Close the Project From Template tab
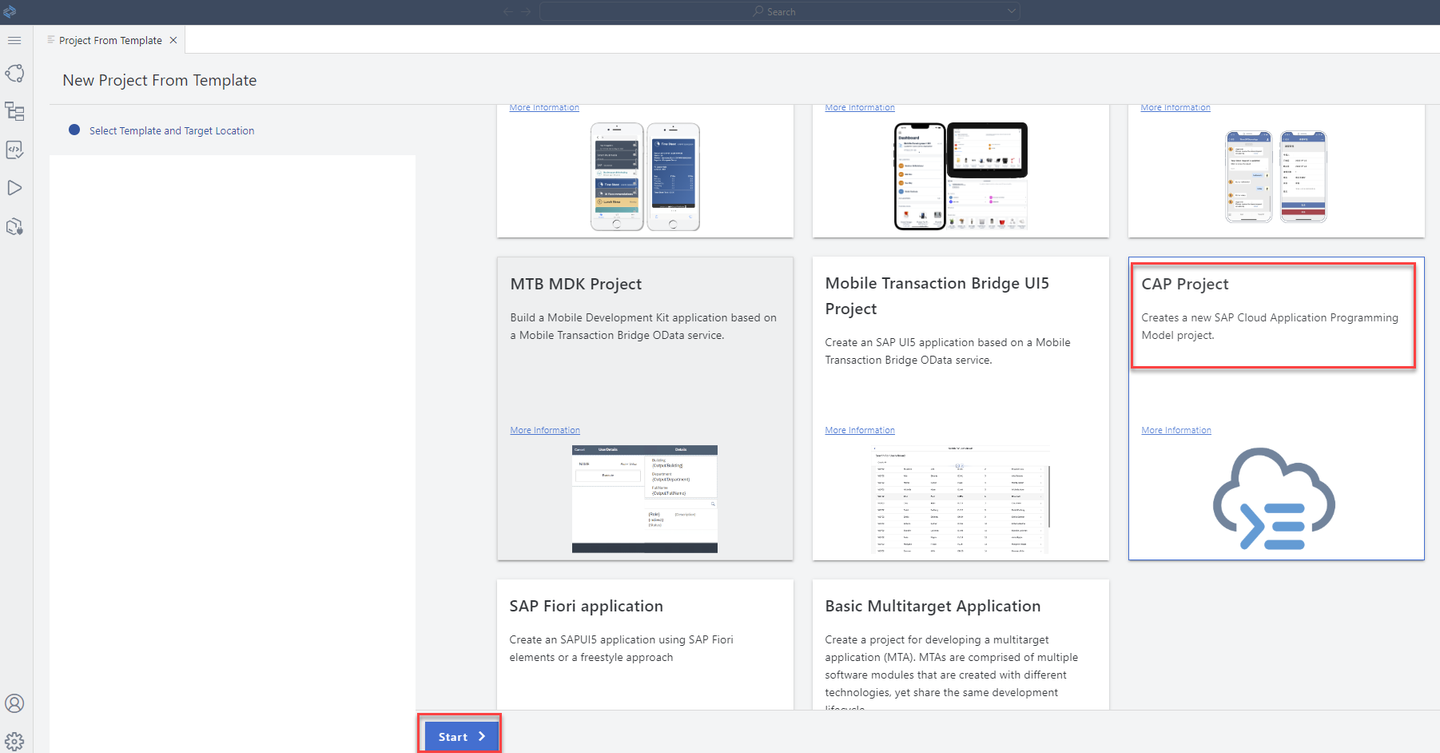Image resolution: width=1440 pixels, height=753 pixels. point(173,40)
